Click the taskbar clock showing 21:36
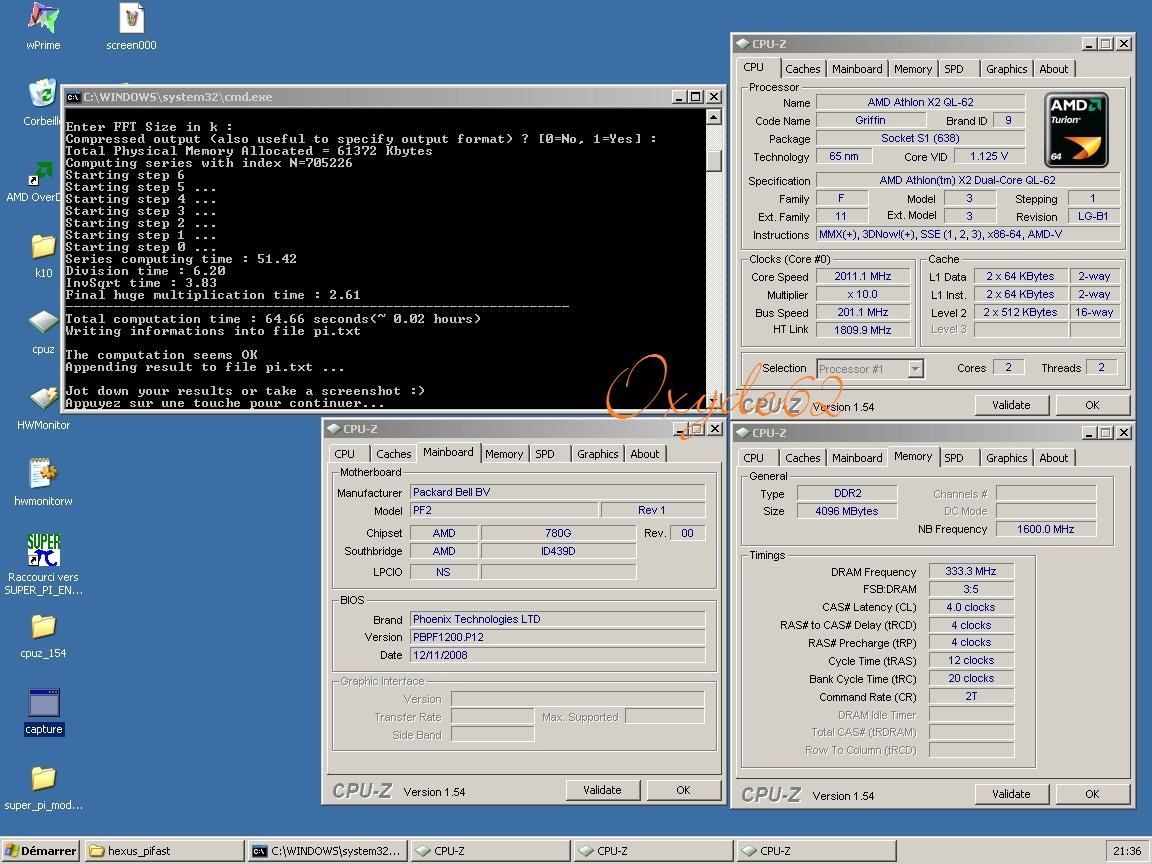1152x864 pixels. click(1127, 851)
